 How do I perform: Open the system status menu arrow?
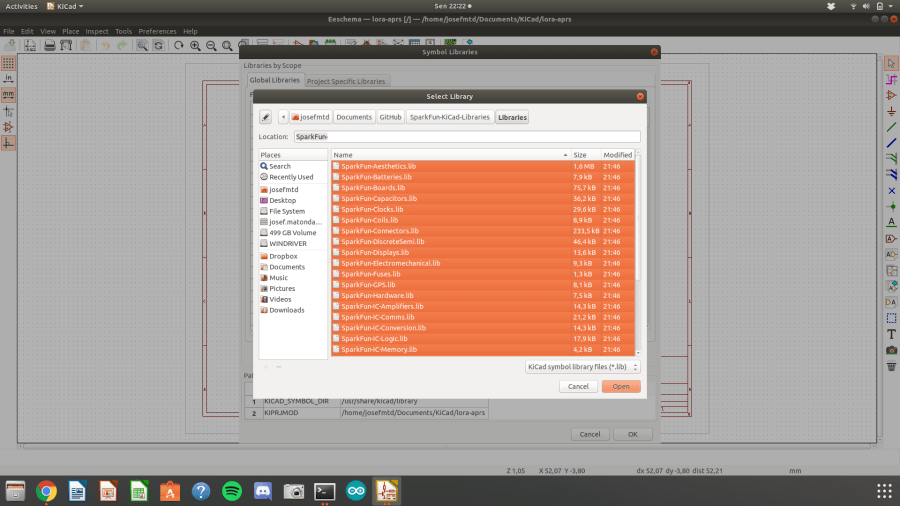pyautogui.click(x=891, y=6)
